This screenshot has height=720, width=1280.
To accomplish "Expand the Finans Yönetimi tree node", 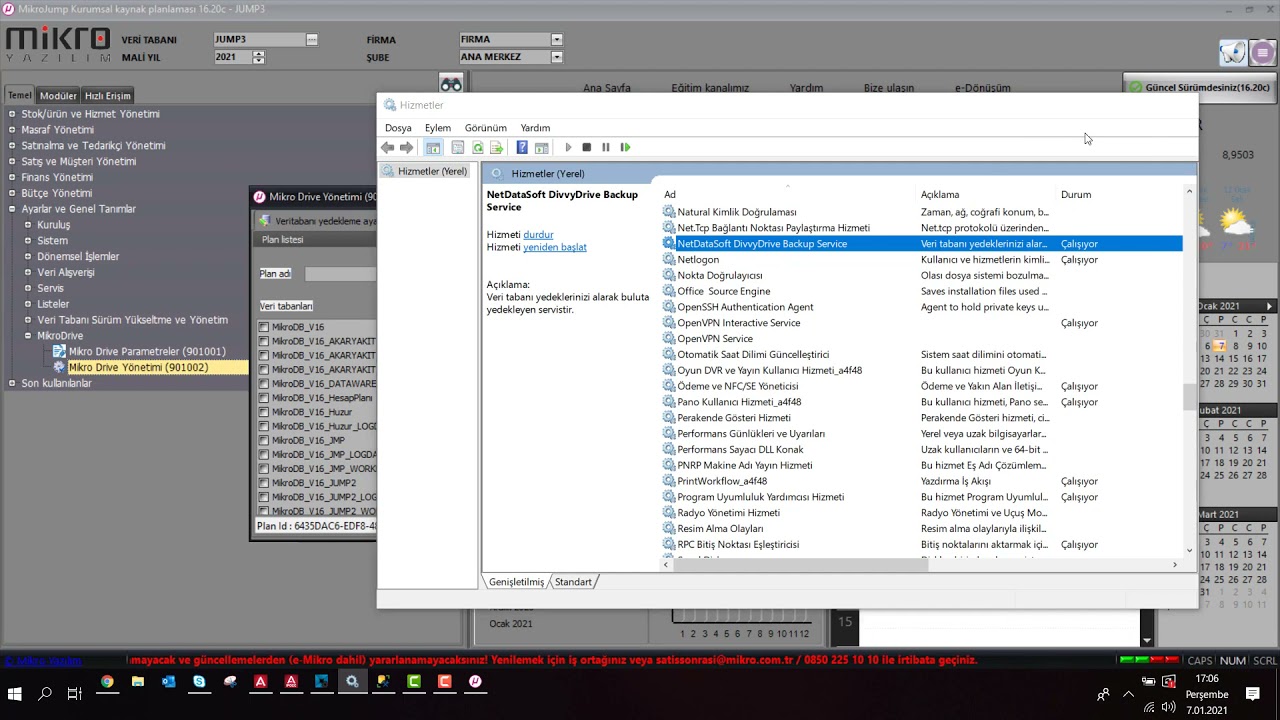I will pyautogui.click(x=12, y=177).
